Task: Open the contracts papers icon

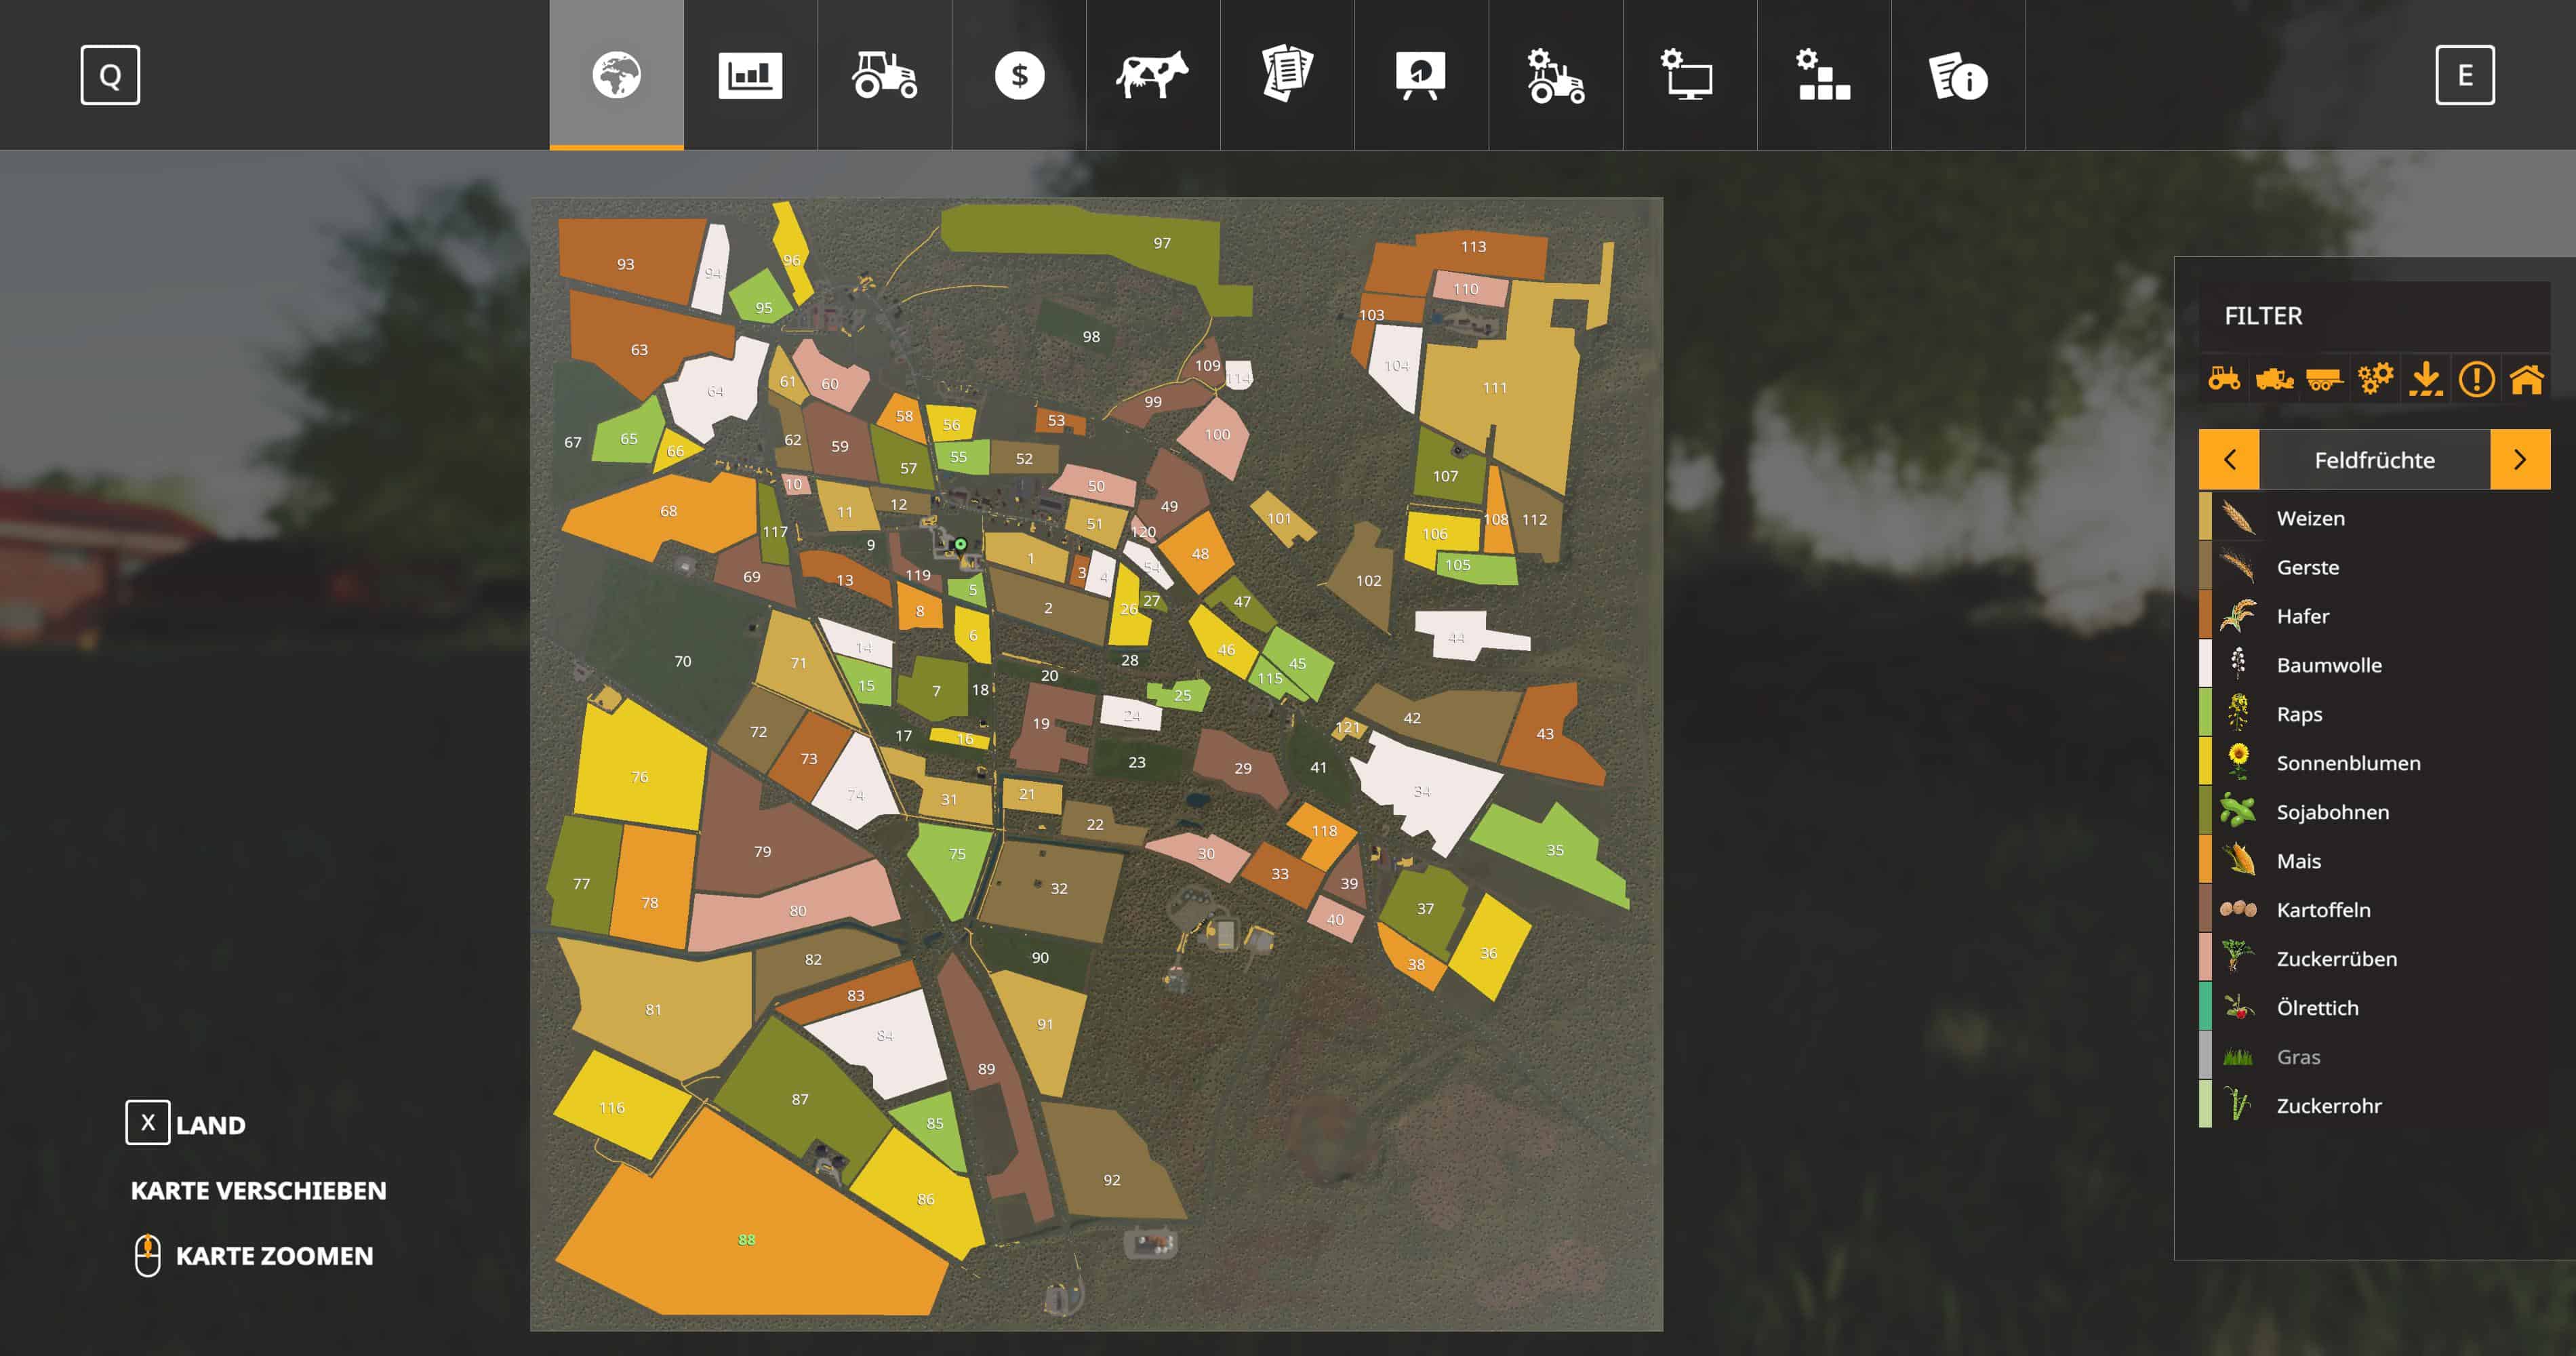Action: point(1287,75)
